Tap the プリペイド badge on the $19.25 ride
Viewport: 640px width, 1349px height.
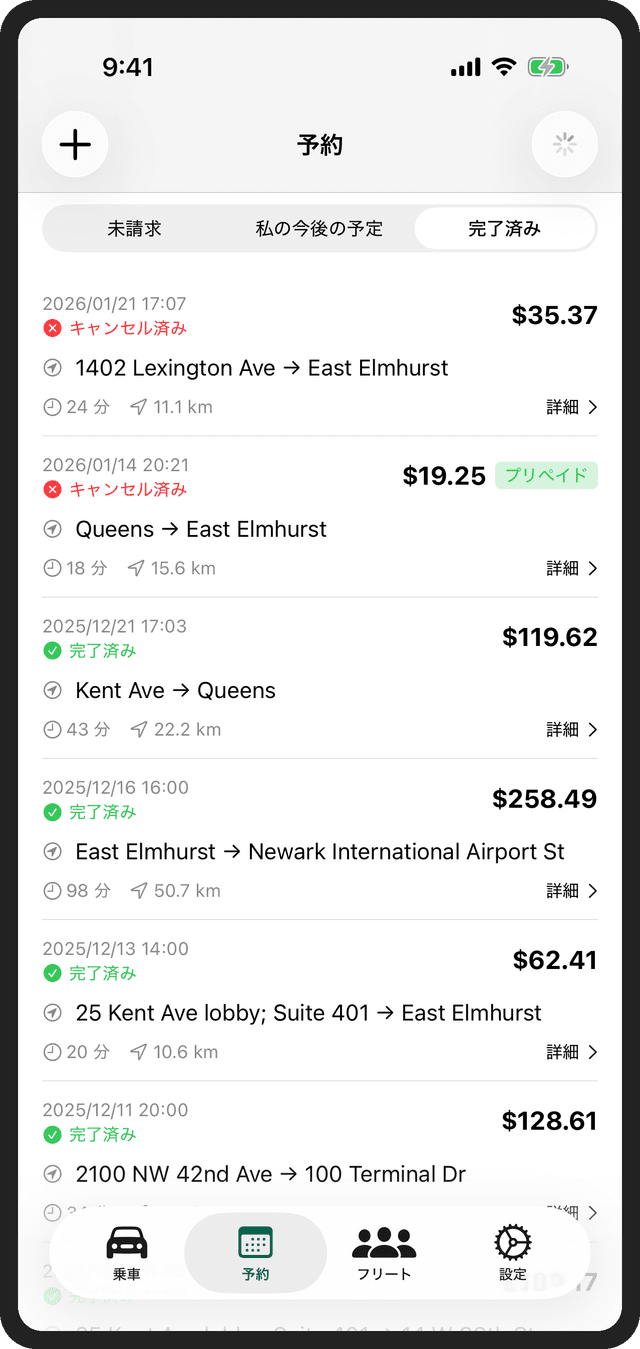pos(546,475)
